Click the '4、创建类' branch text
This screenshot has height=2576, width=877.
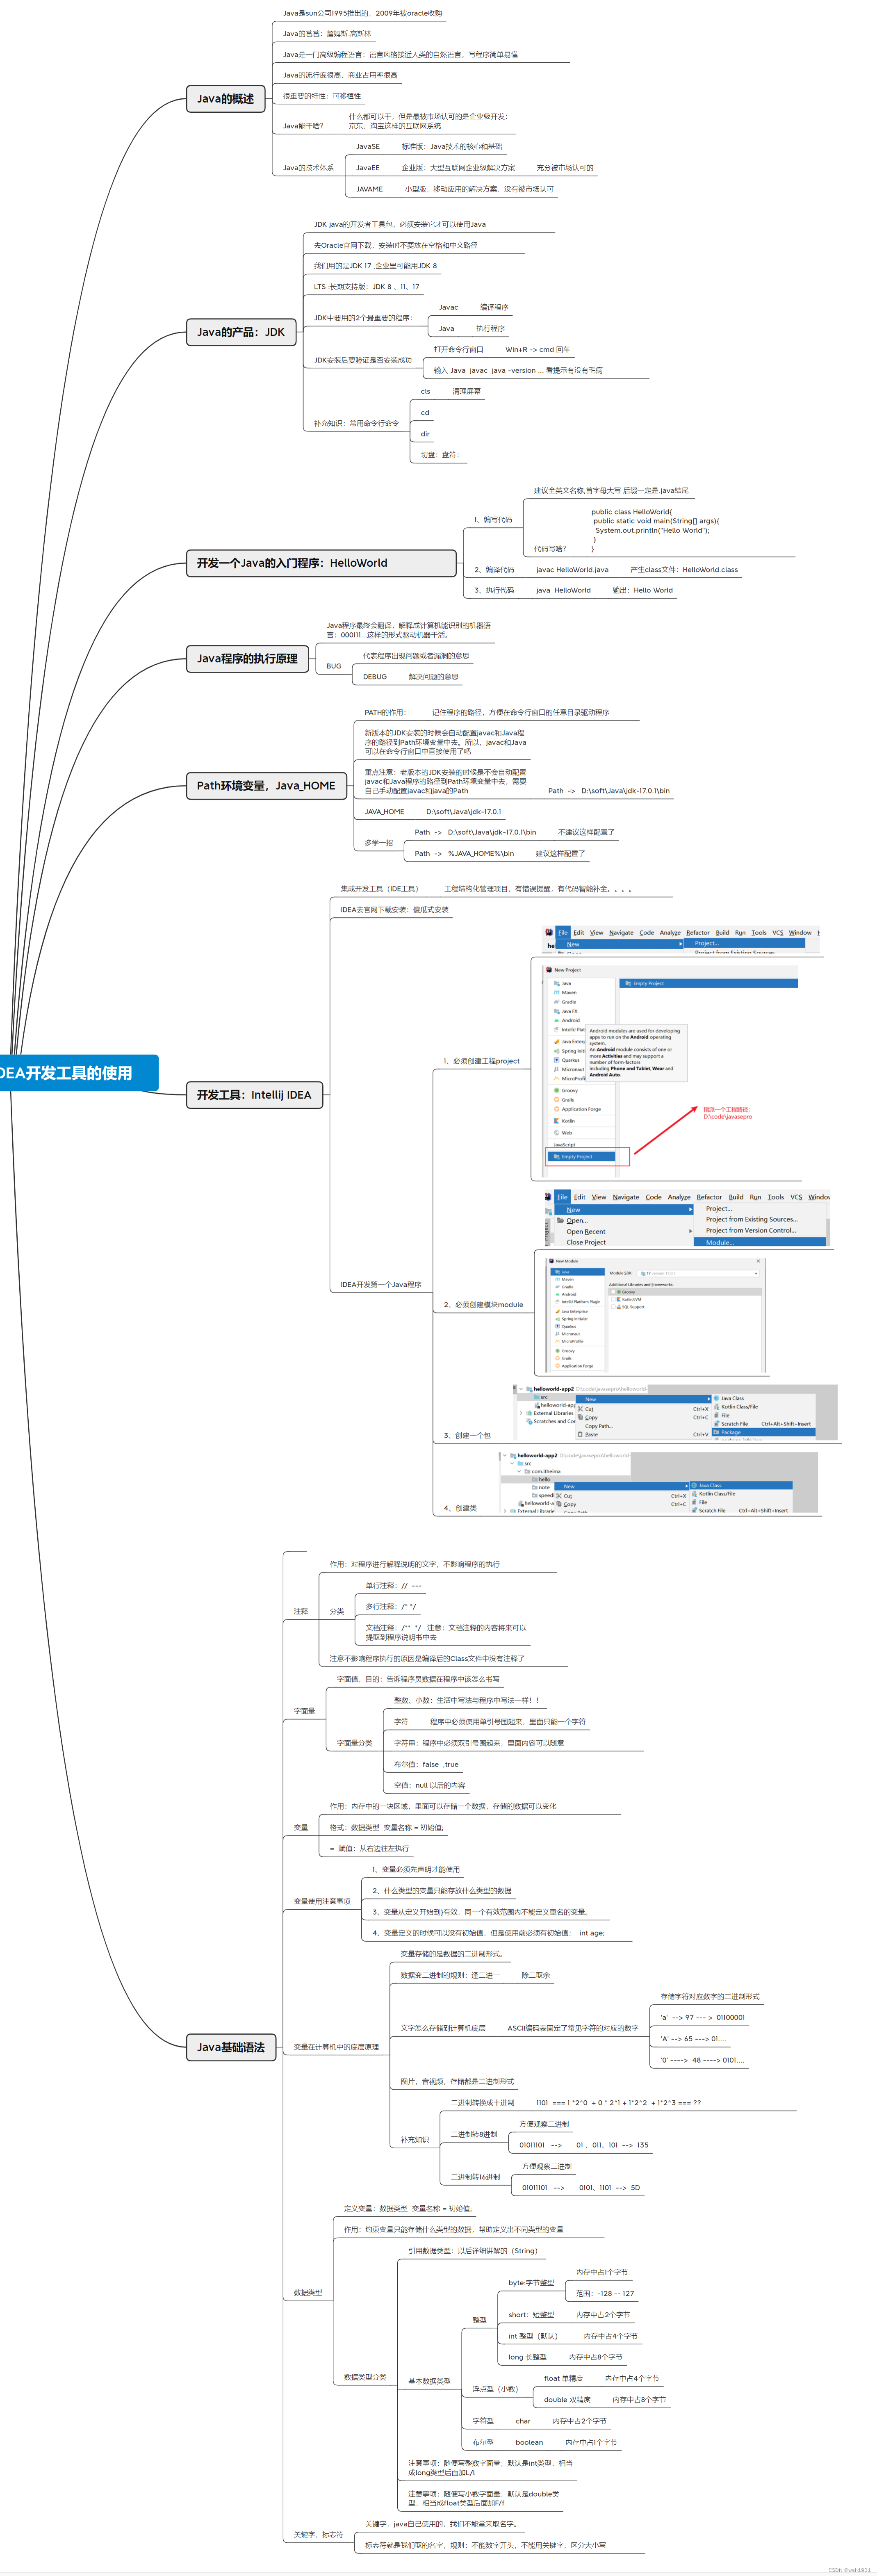(x=460, y=1508)
